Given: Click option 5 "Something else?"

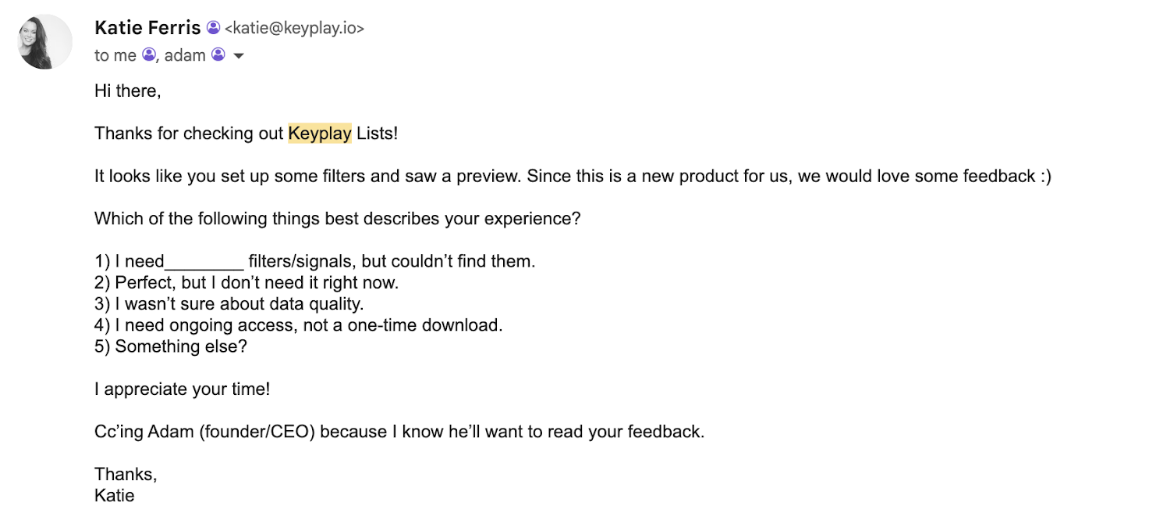Looking at the screenshot, I should pos(170,346).
